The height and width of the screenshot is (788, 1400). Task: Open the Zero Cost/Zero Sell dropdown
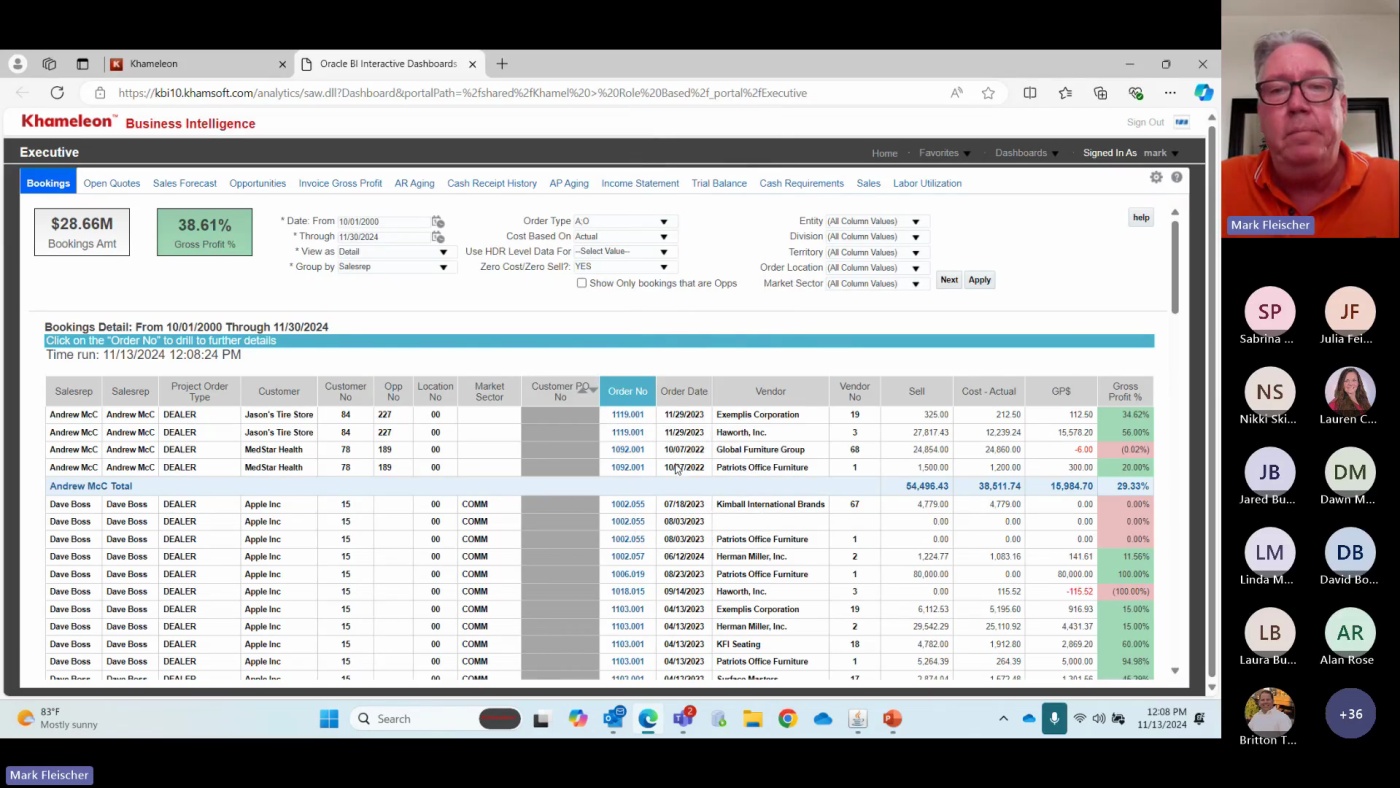pos(663,267)
